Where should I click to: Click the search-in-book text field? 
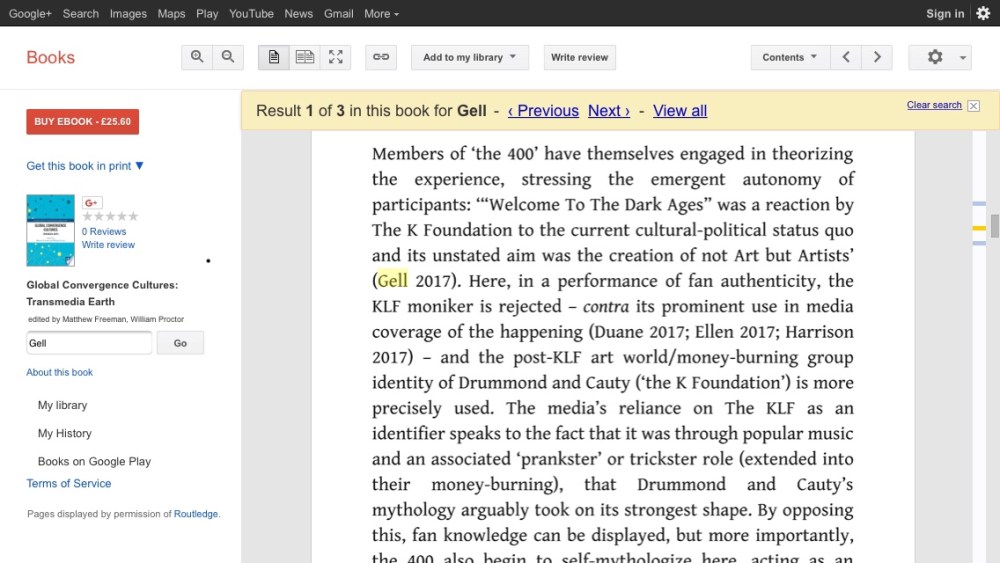pos(89,343)
